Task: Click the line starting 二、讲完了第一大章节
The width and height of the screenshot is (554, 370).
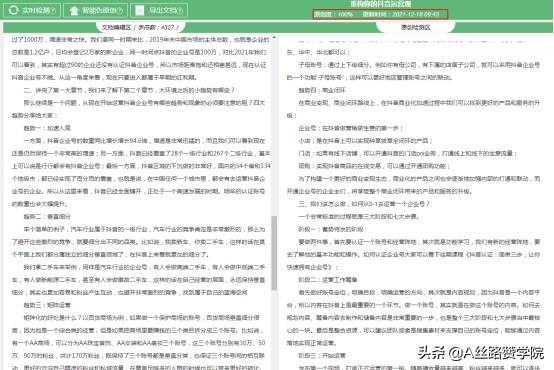Action: coord(129,90)
